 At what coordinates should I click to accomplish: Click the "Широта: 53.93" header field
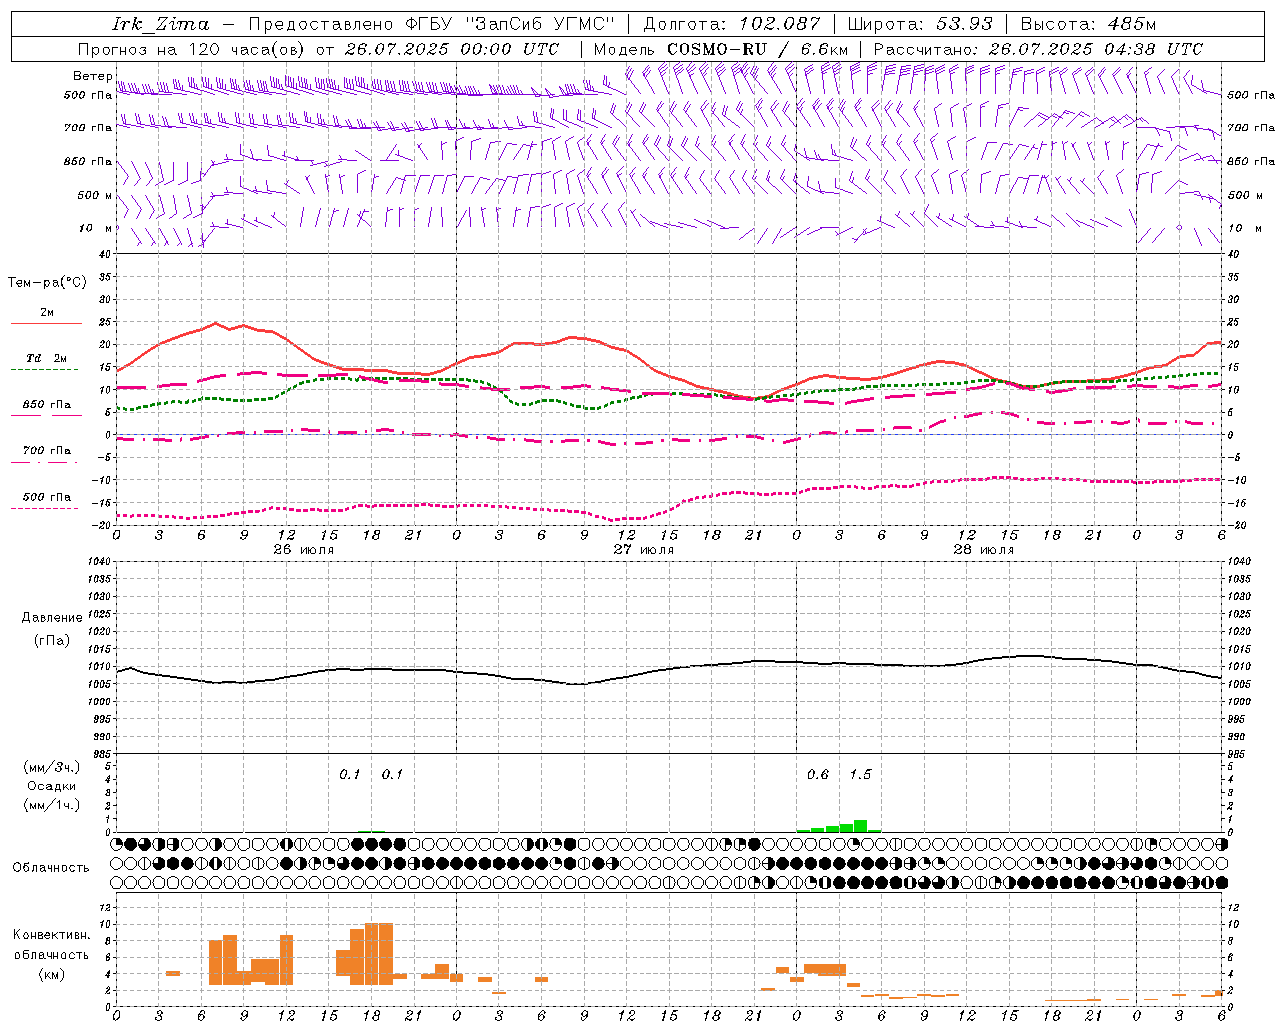[x=921, y=24]
